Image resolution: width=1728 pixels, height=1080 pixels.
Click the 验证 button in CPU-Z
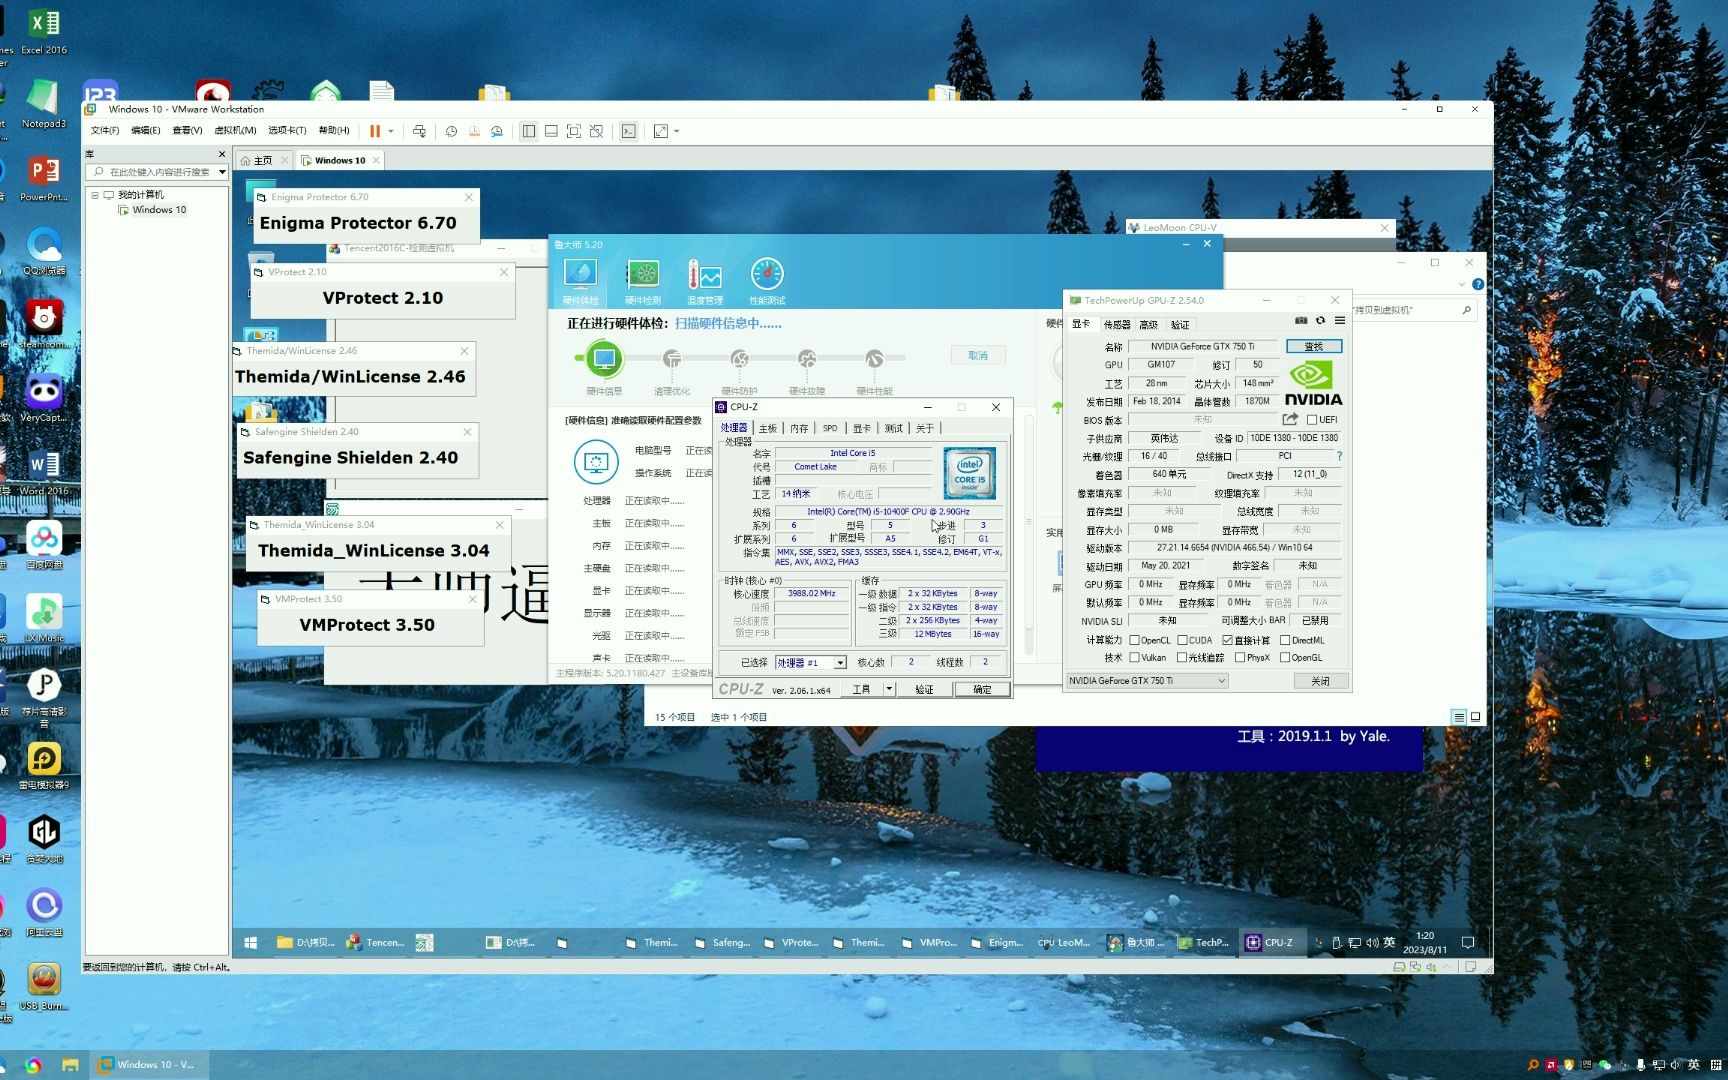924,690
